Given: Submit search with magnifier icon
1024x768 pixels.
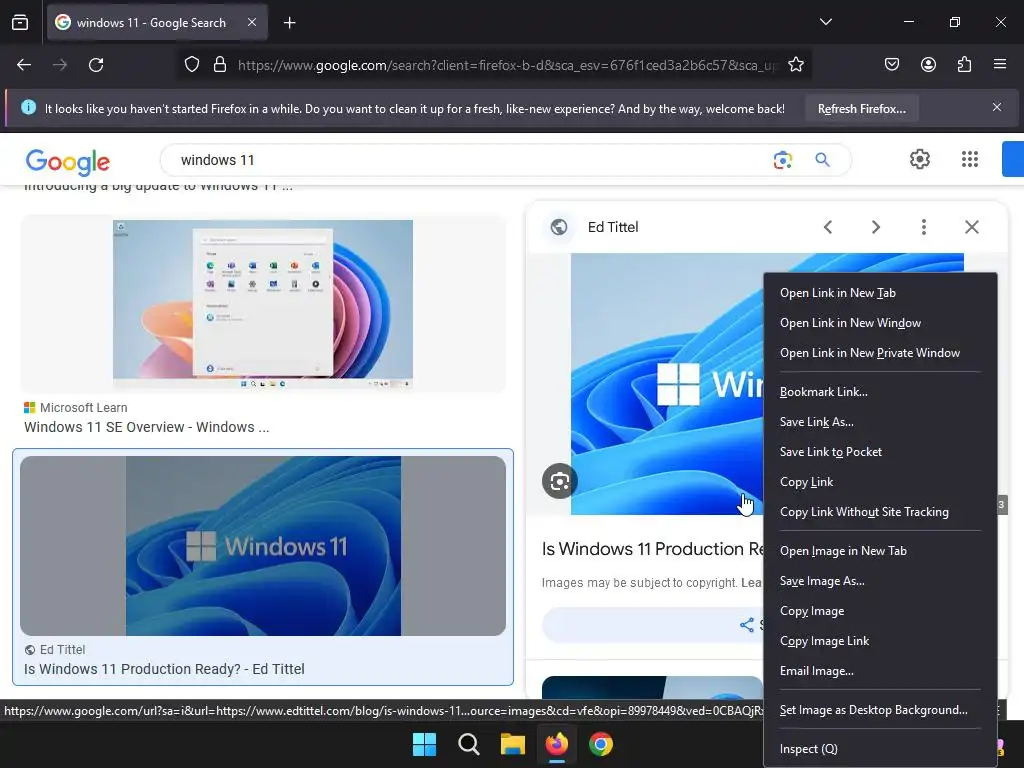Looking at the screenshot, I should (822, 160).
